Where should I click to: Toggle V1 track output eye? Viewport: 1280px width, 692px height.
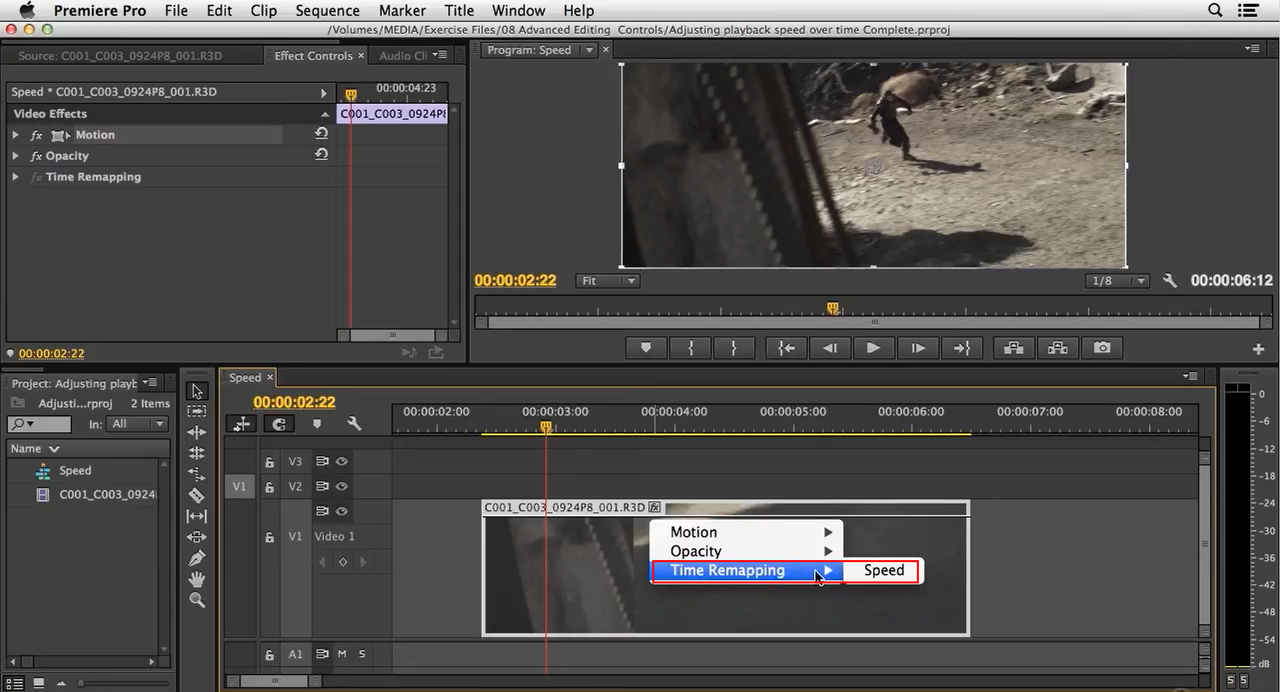point(342,512)
